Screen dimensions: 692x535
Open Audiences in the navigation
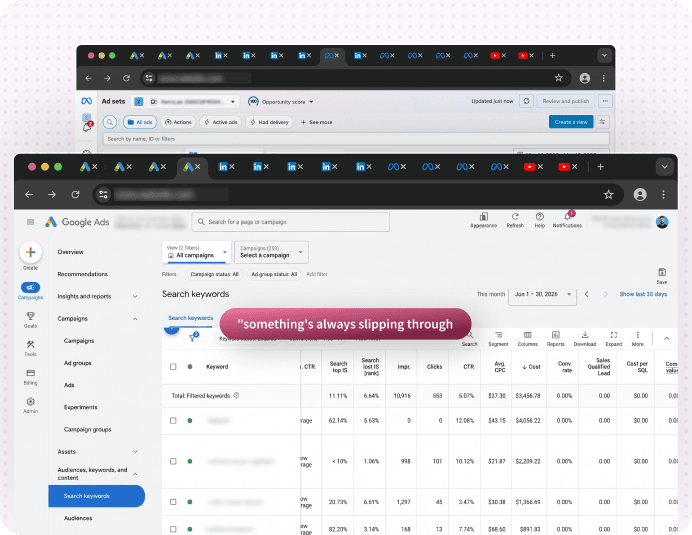pyautogui.click(x=78, y=518)
